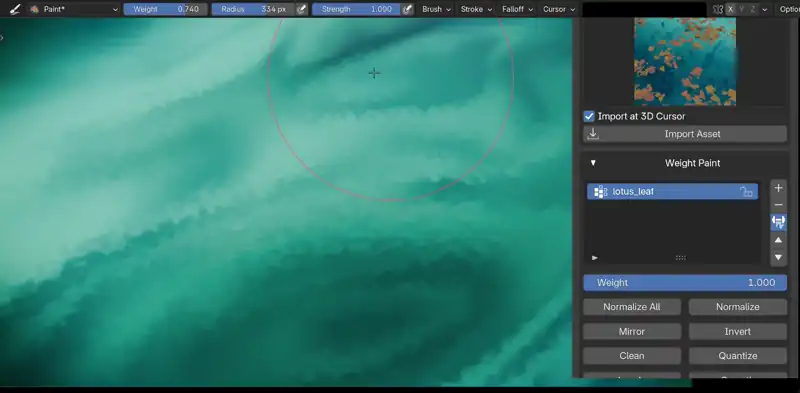Viewport: 800px width, 393px height.
Task: Adjust the header Weight 0.740 slider
Action: point(165,9)
